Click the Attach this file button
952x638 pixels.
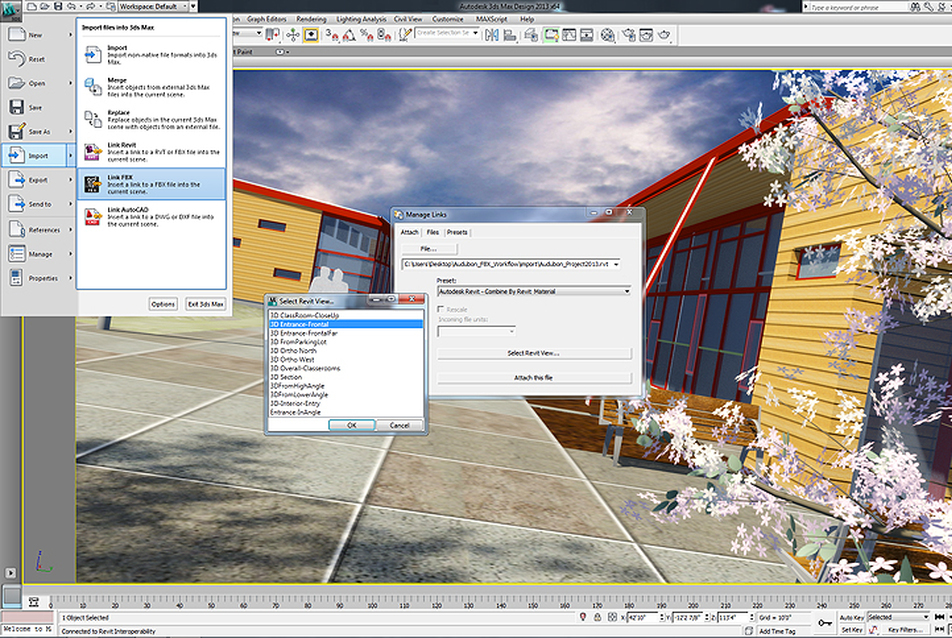(x=534, y=378)
